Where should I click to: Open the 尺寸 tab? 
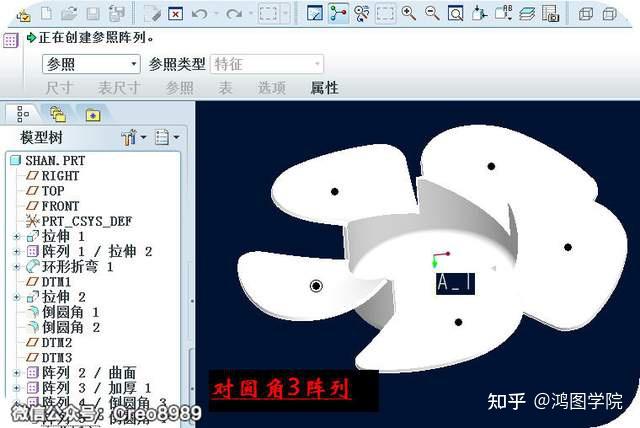(x=59, y=88)
